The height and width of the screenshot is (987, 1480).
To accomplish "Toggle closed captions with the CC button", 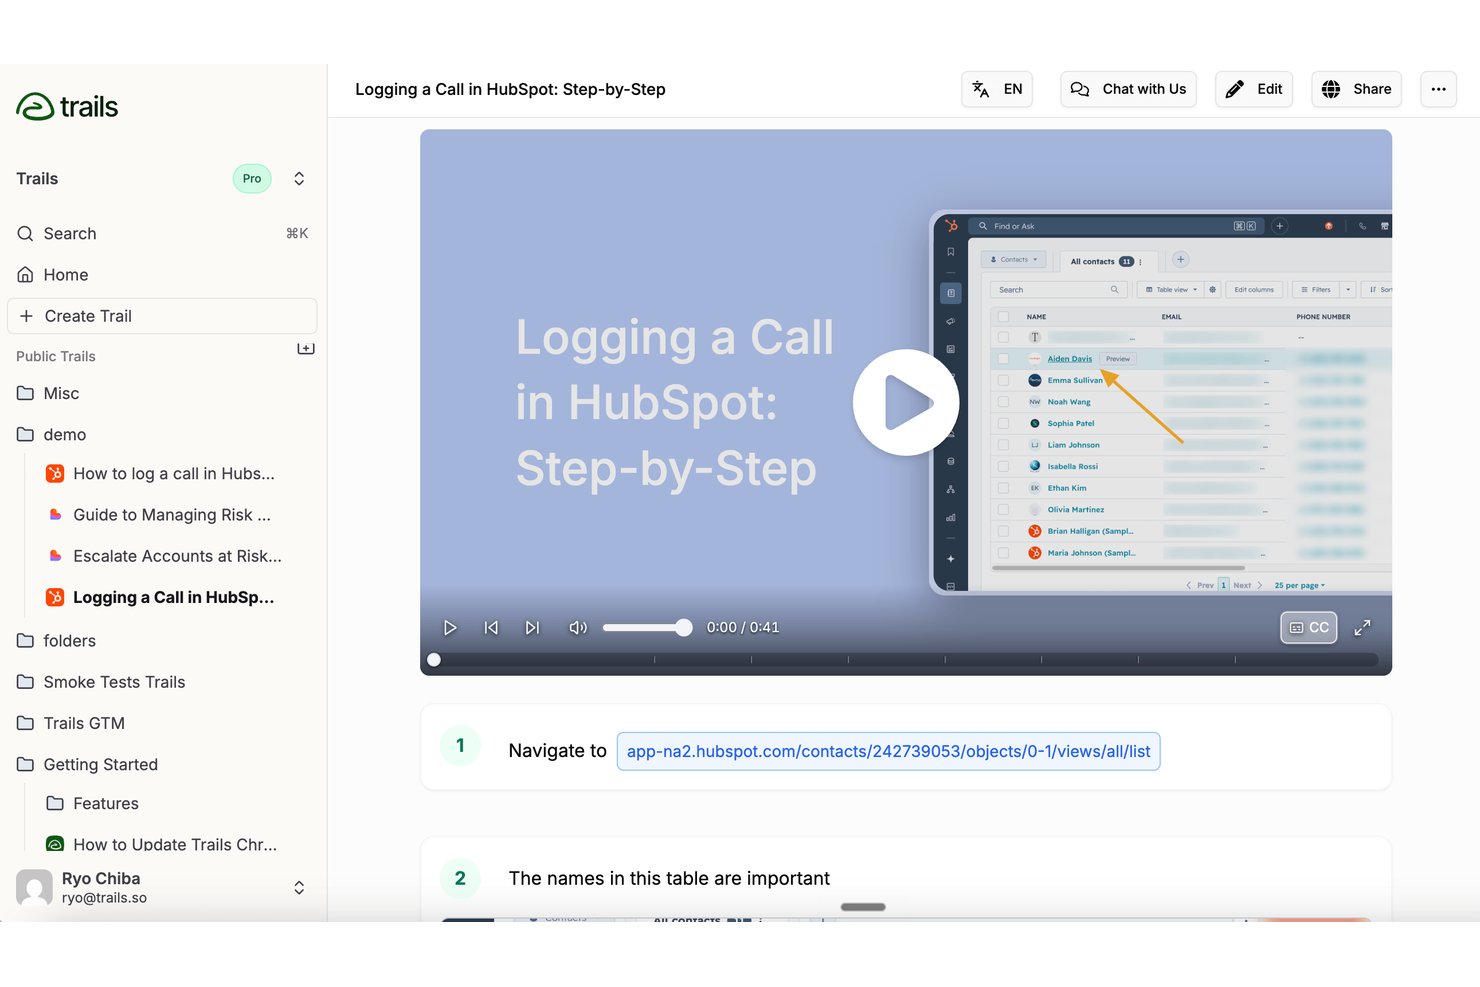I will click(1309, 627).
